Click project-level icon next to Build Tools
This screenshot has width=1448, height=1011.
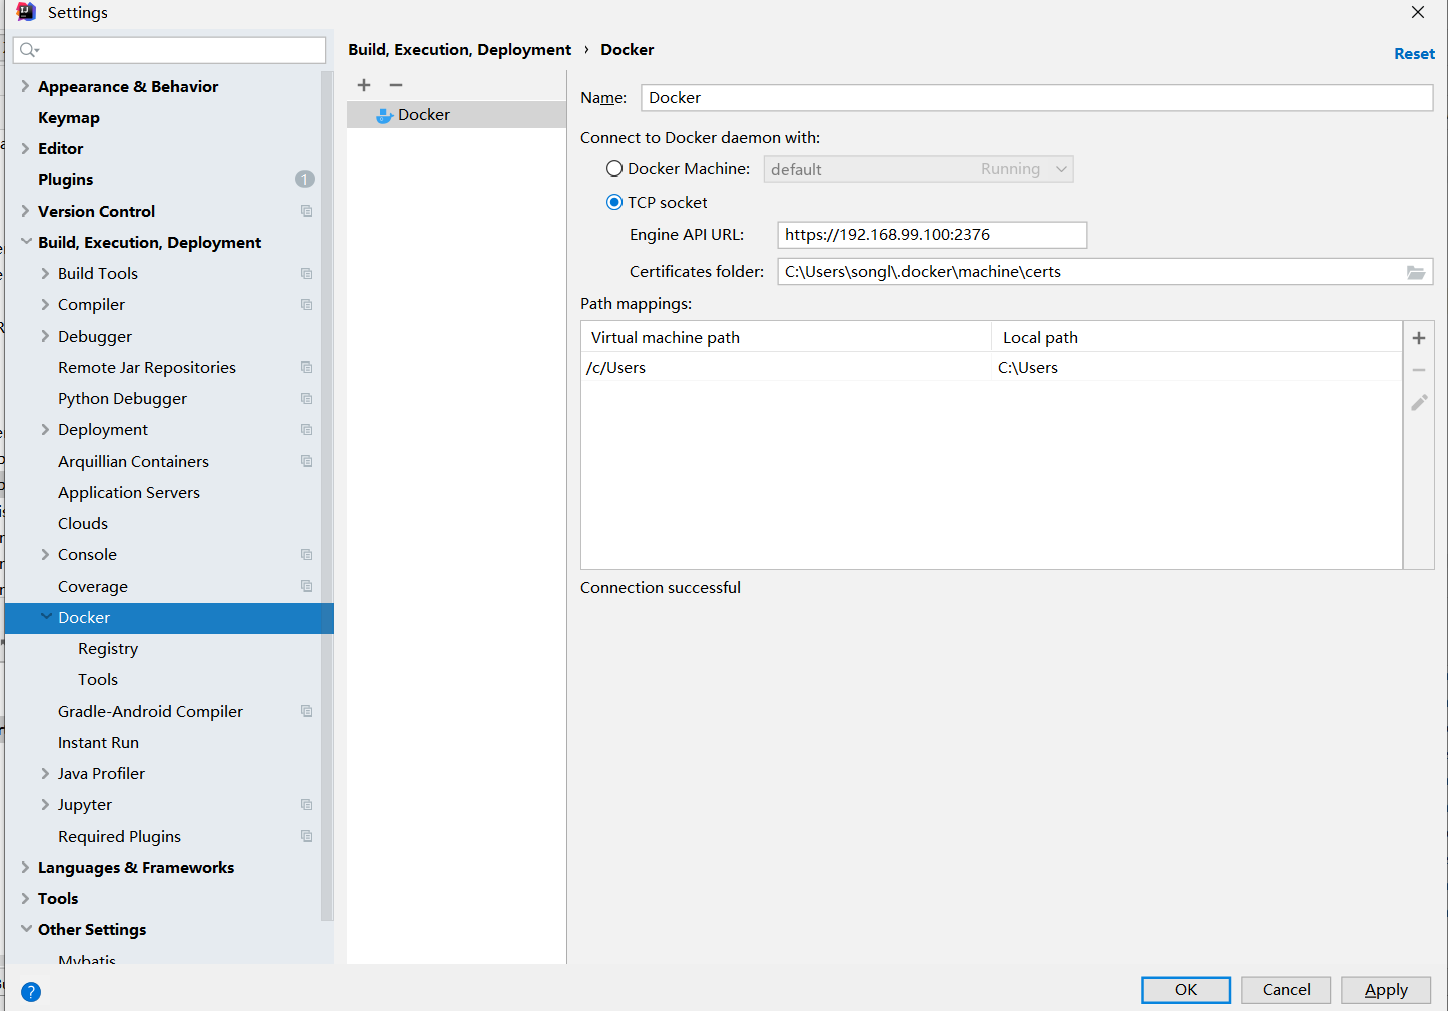307,273
